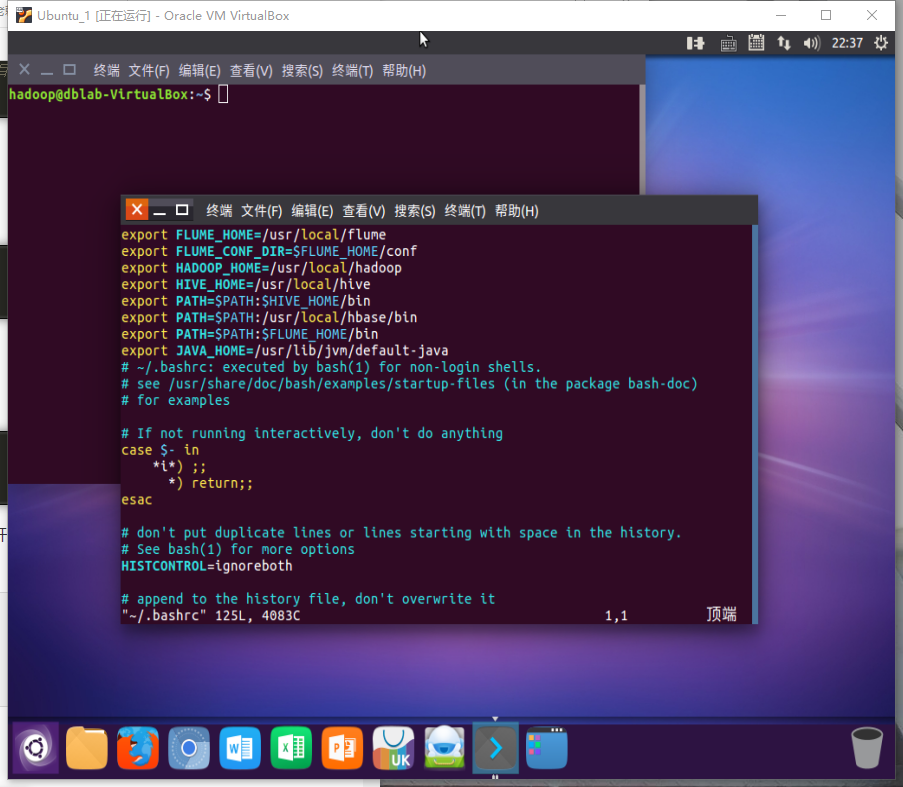Maximize the back terminal window
Viewport: 903px width, 787px height.
coord(70,70)
